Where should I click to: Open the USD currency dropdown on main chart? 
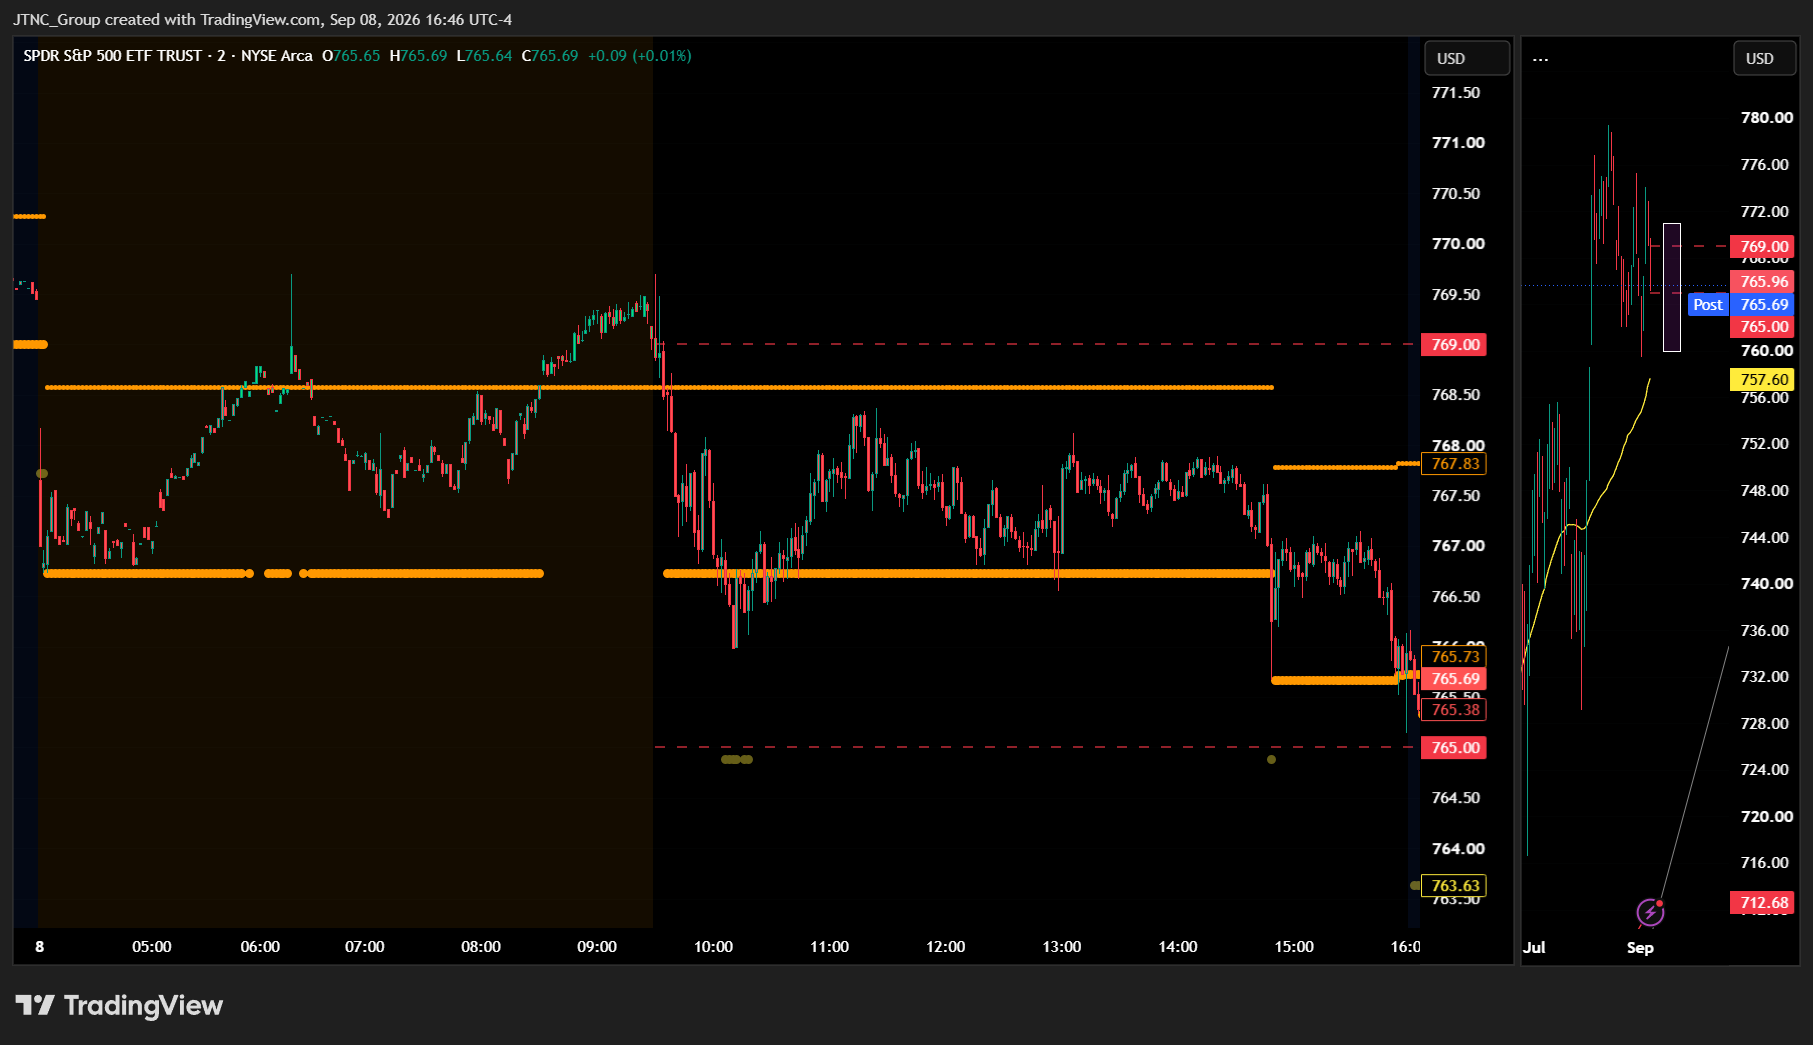(1467, 58)
